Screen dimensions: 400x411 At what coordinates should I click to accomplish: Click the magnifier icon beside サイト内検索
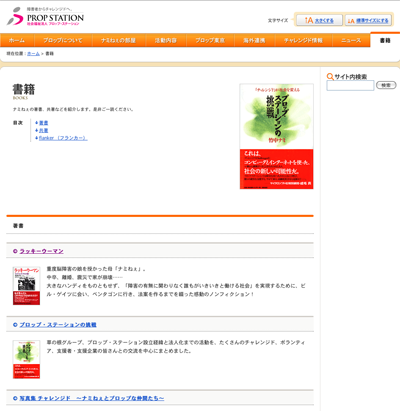[330, 77]
